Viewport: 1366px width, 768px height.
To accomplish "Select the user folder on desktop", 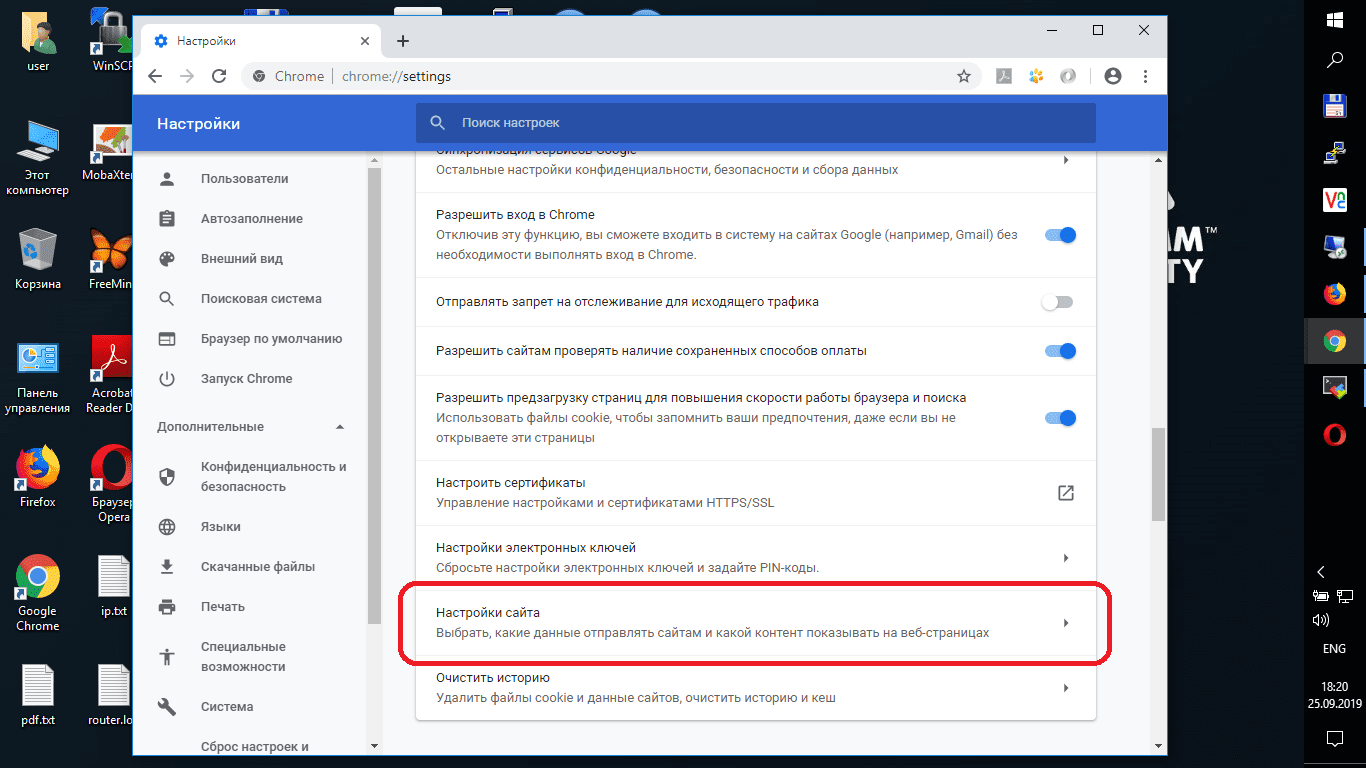I will [38, 41].
